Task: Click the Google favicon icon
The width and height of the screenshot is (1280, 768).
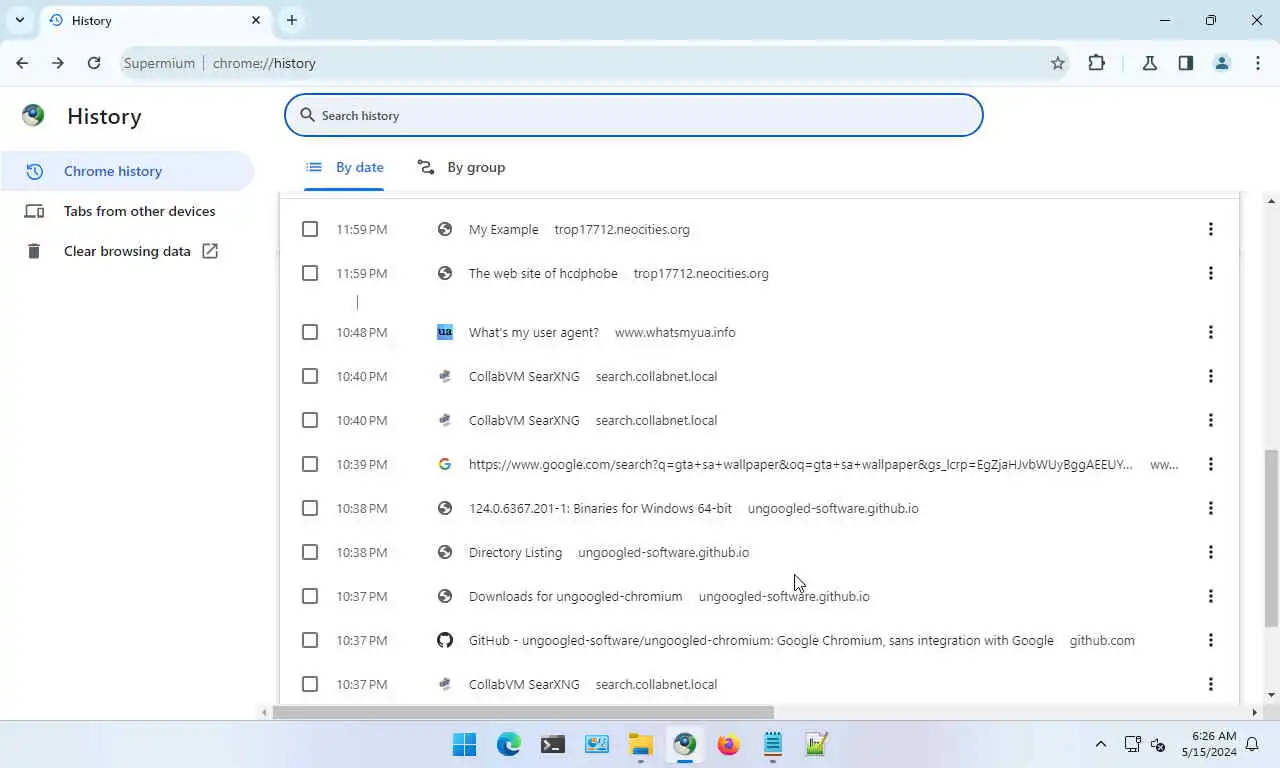Action: pos(445,464)
